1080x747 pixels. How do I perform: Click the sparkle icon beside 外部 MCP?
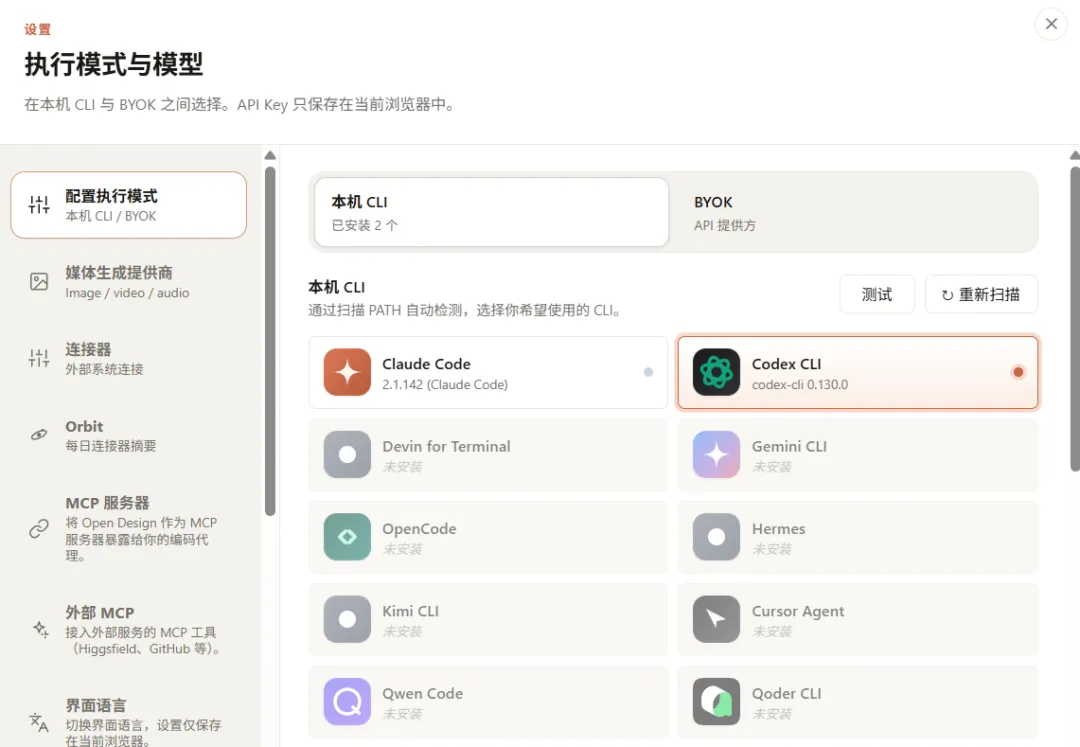41,629
